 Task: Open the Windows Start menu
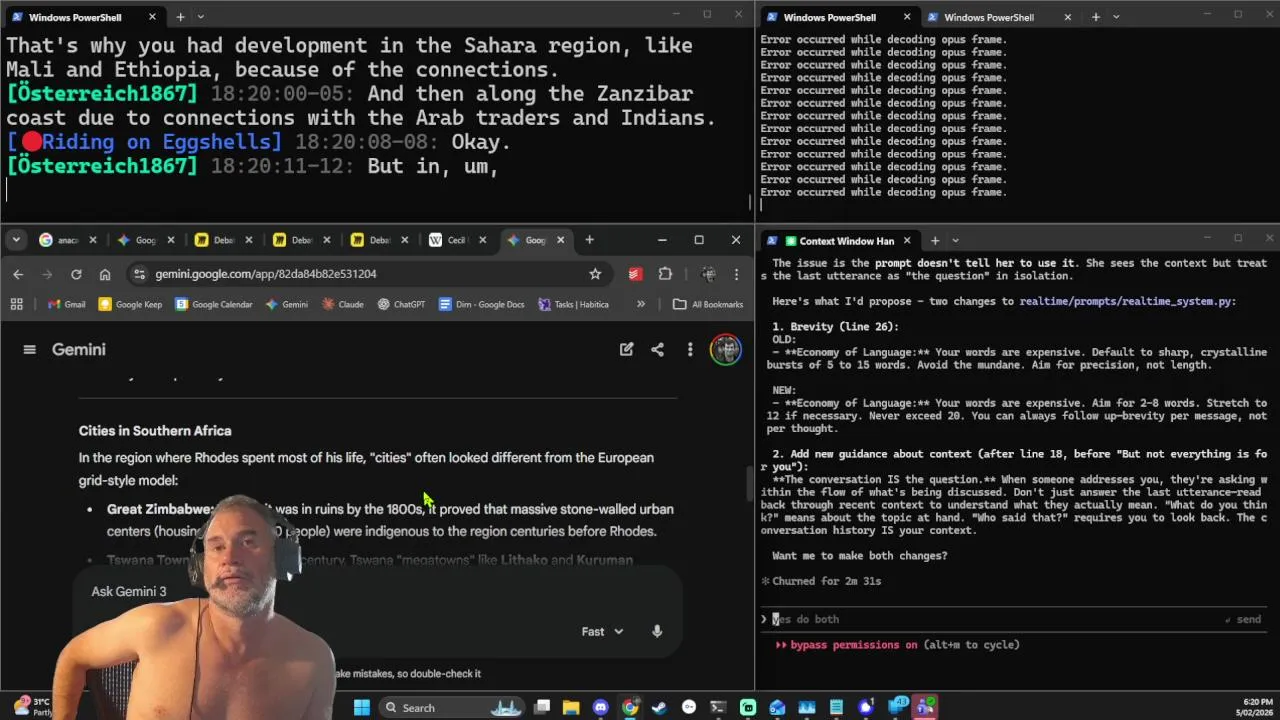click(362, 707)
